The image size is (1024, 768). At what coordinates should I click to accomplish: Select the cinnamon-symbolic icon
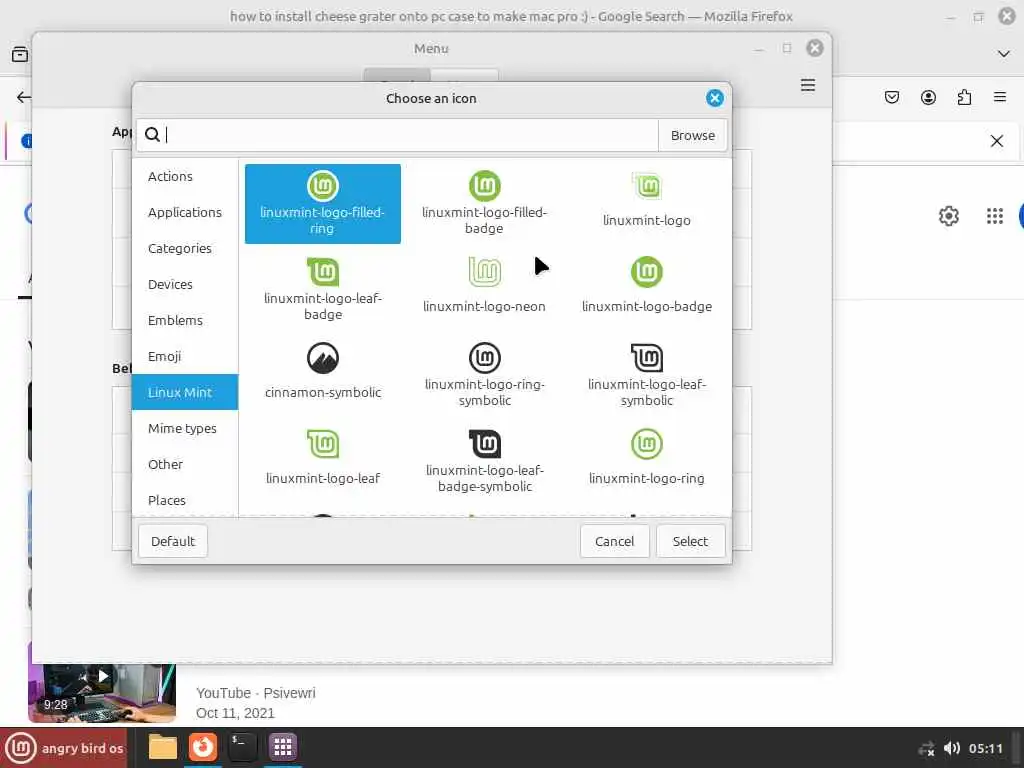pyautogui.click(x=323, y=376)
